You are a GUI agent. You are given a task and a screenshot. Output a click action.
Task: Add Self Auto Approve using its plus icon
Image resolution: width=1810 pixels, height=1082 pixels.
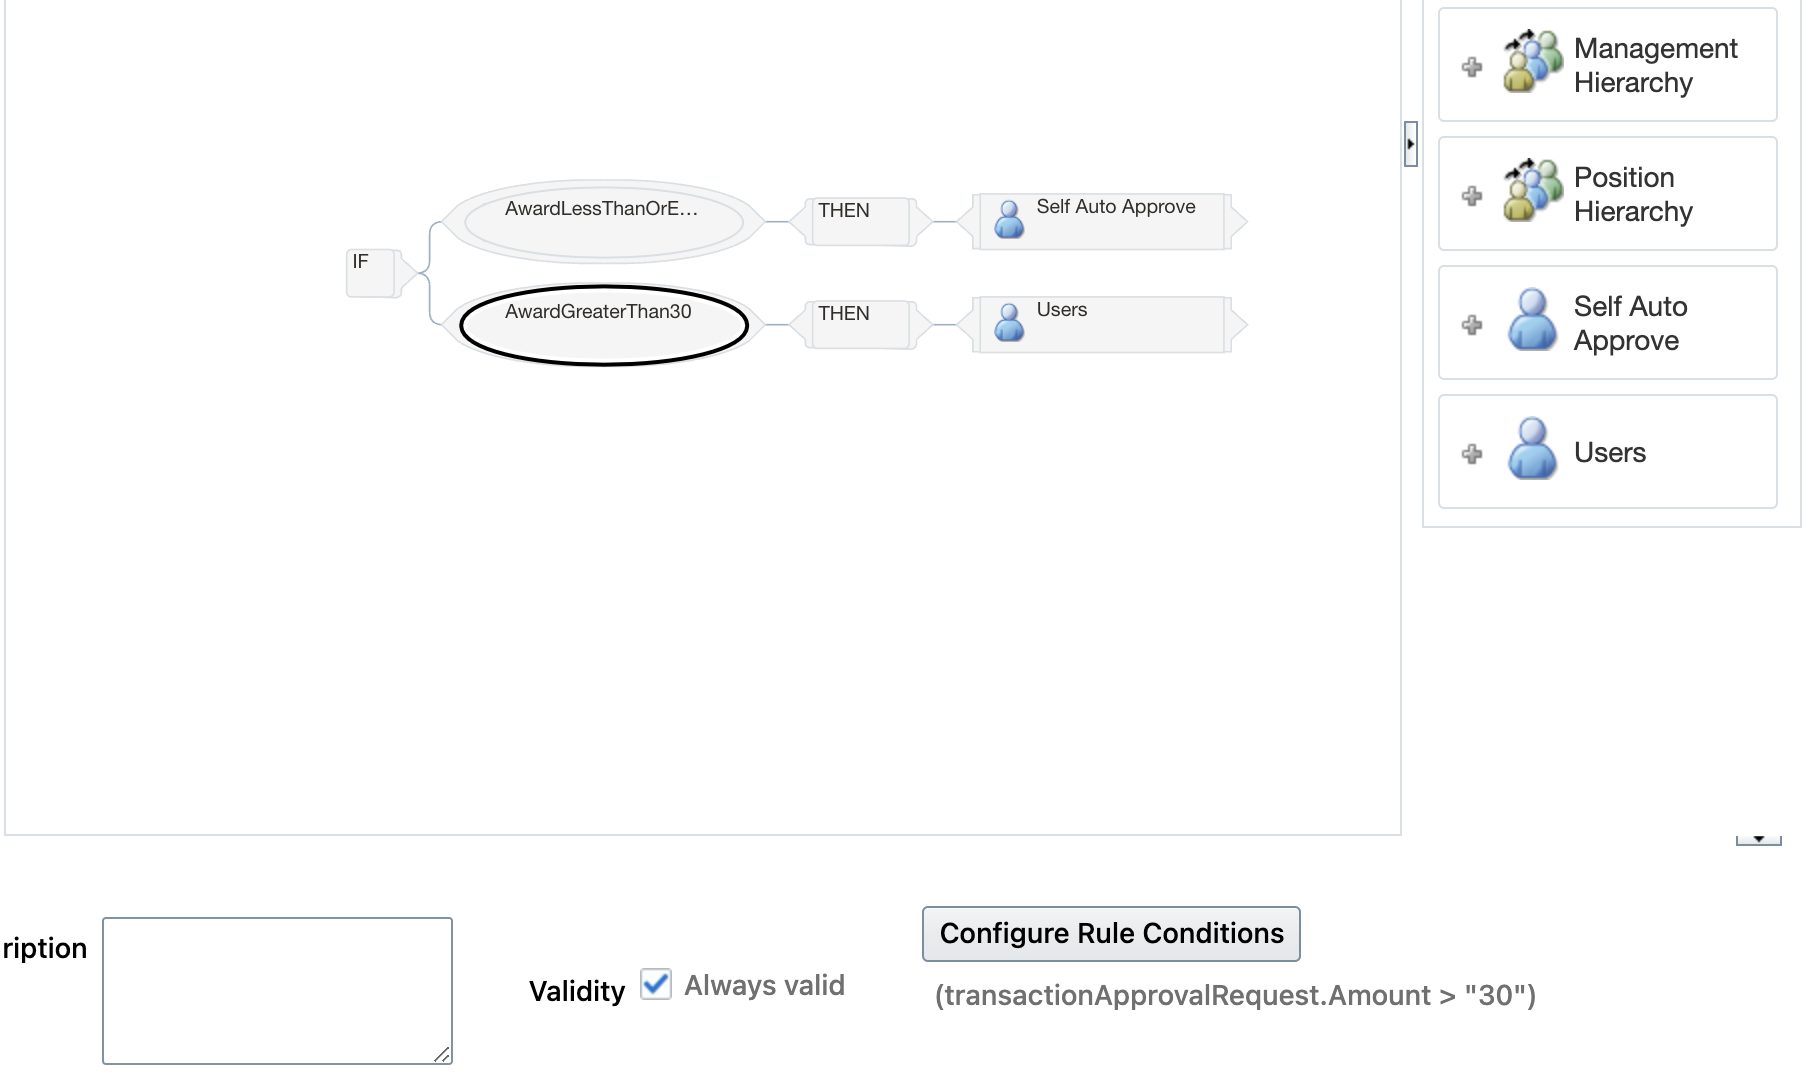[1472, 325]
